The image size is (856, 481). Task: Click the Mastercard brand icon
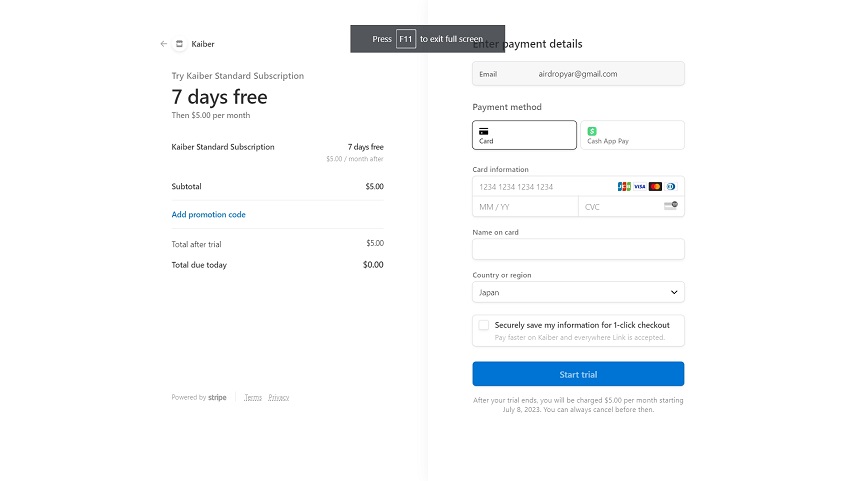click(x=655, y=187)
